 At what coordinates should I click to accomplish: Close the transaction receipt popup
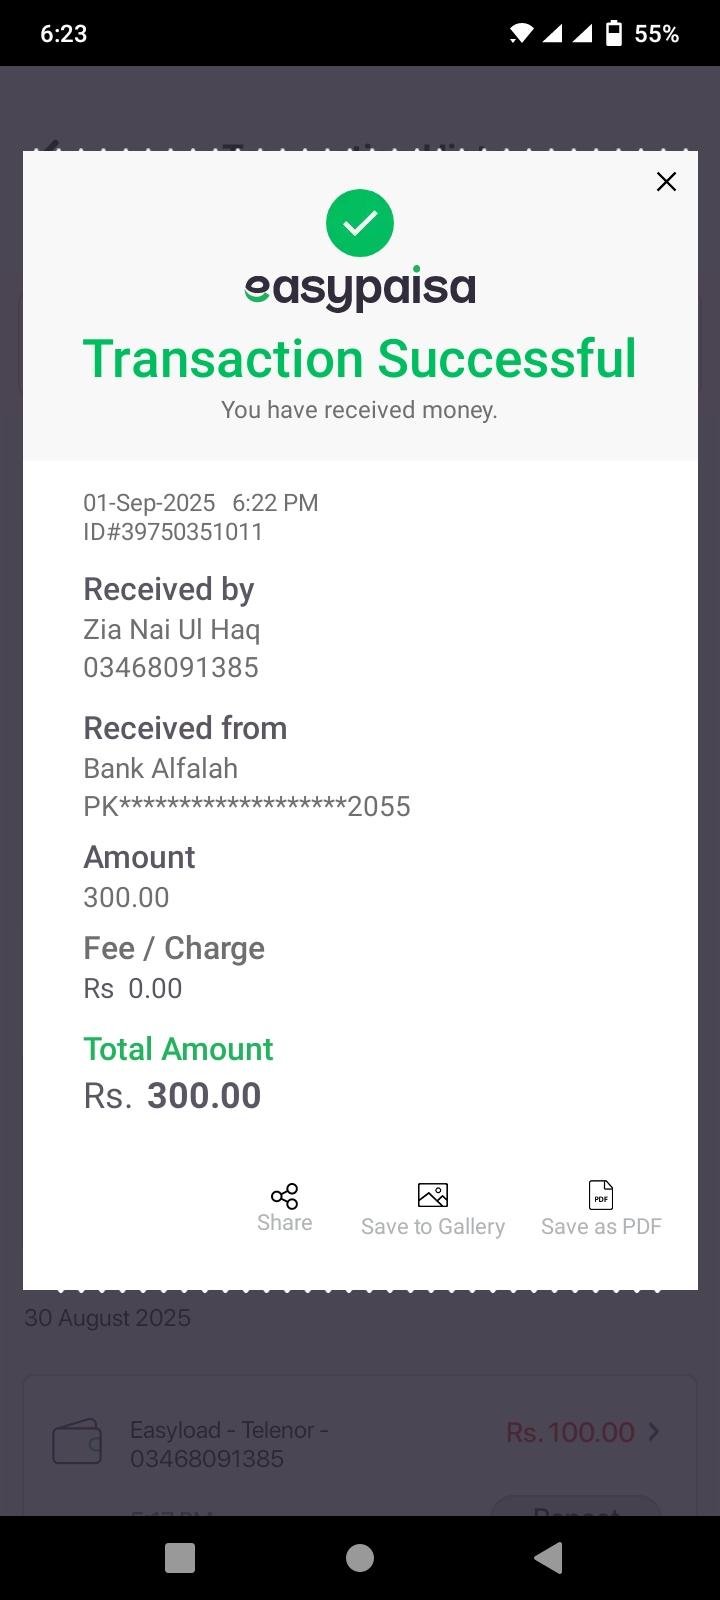coord(666,182)
